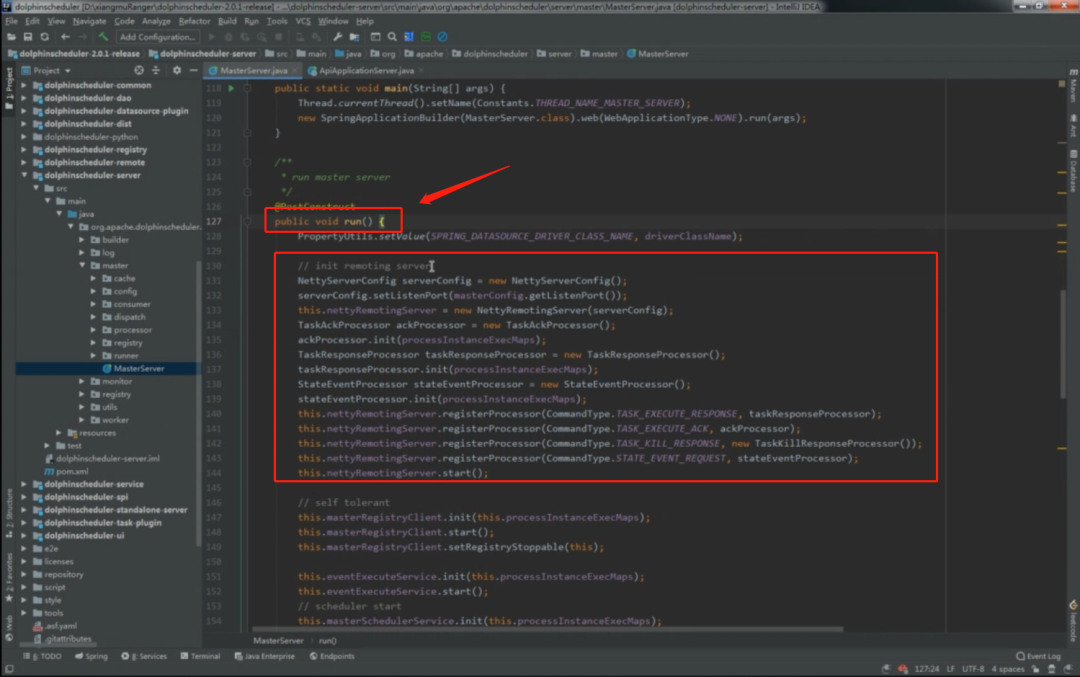Switch to ApiApplicationServer.java tab
The image size is (1080, 677).
point(366,70)
